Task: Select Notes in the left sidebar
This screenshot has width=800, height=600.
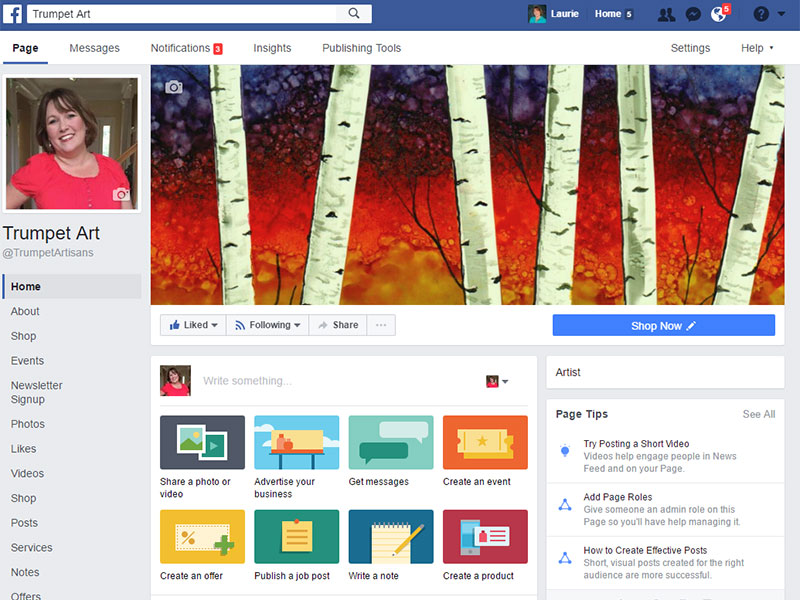Action: tap(24, 572)
